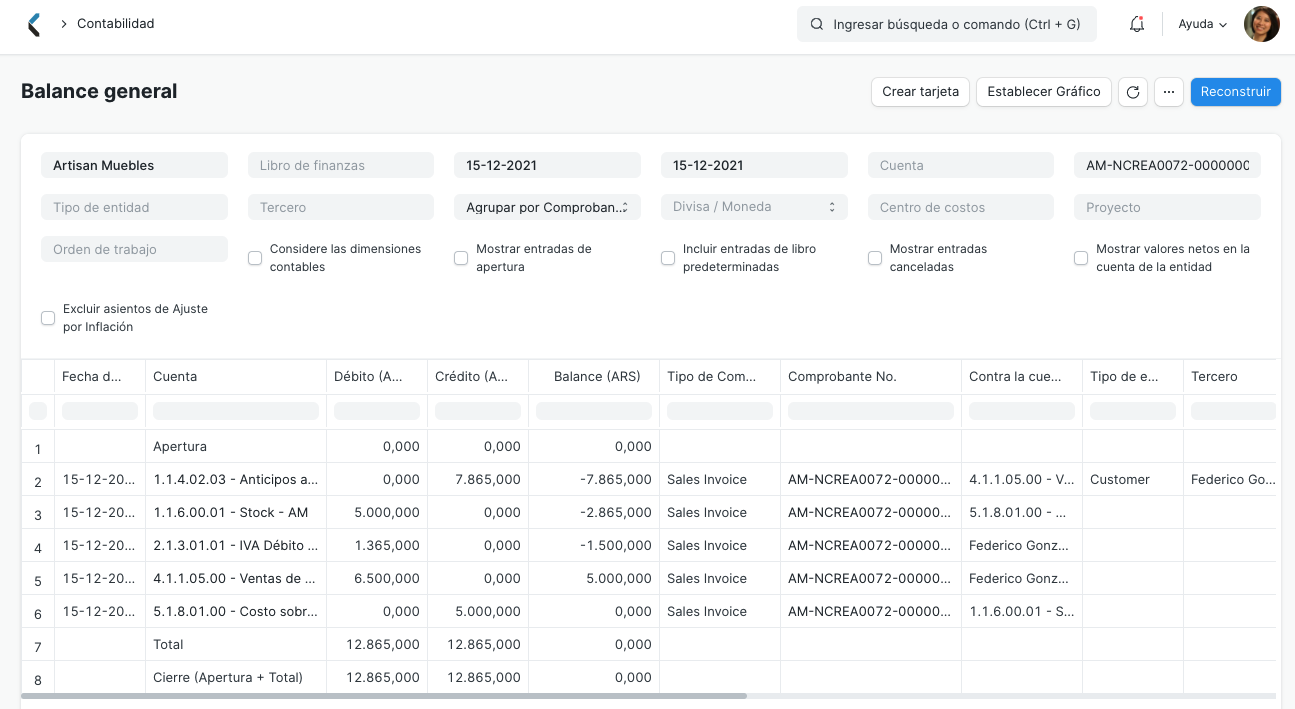Click the user profile avatar
This screenshot has width=1295, height=709.
pyautogui.click(x=1261, y=23)
